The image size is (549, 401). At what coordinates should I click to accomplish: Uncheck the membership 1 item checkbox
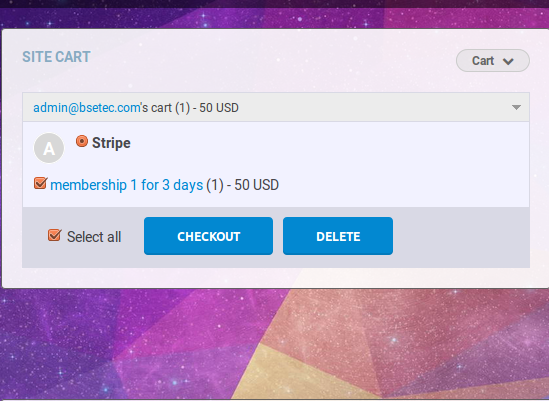41,183
